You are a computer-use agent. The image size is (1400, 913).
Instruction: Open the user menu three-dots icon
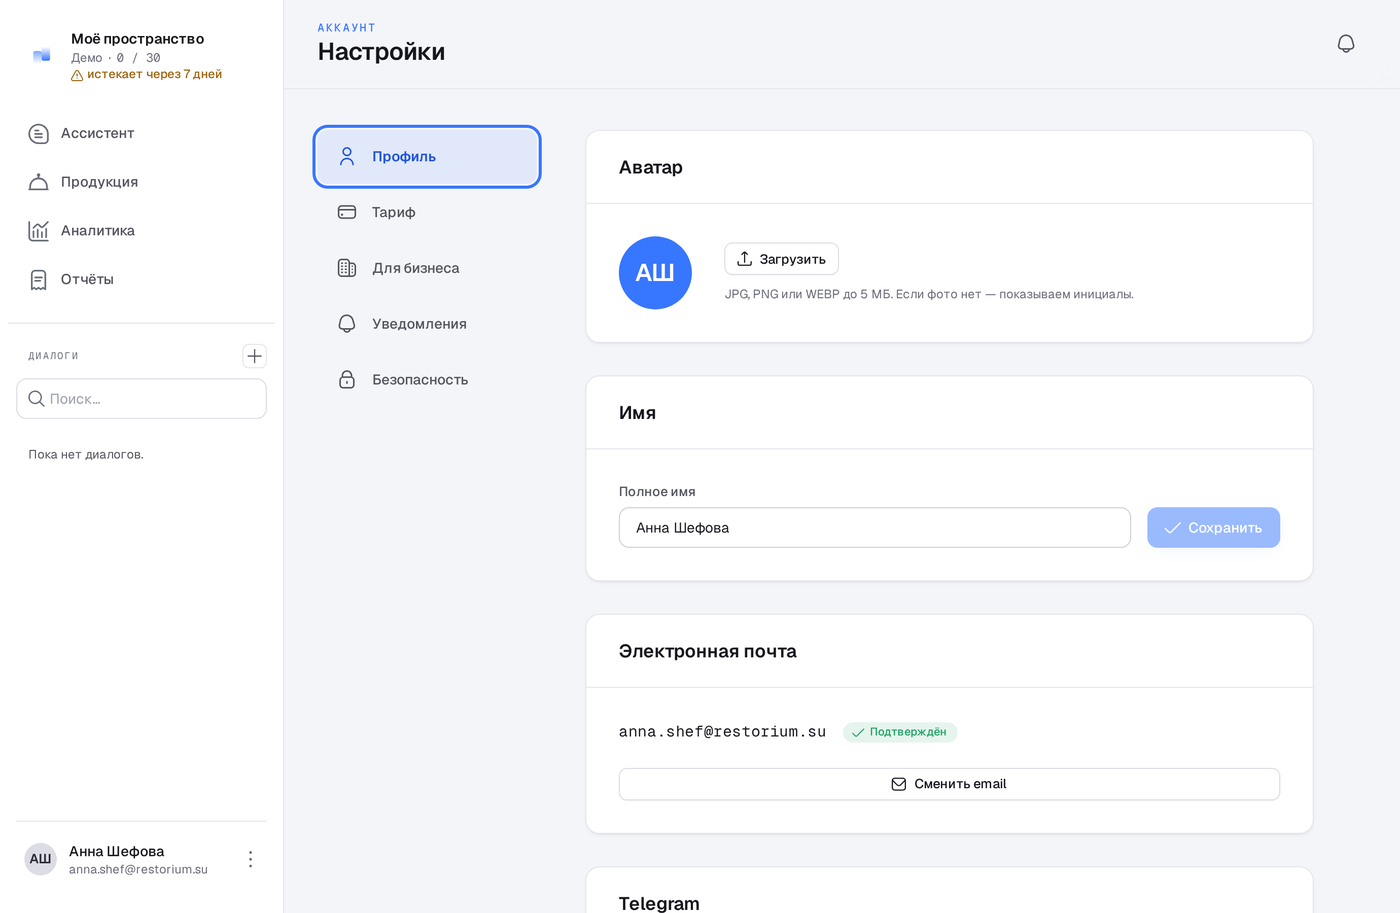[251, 859]
